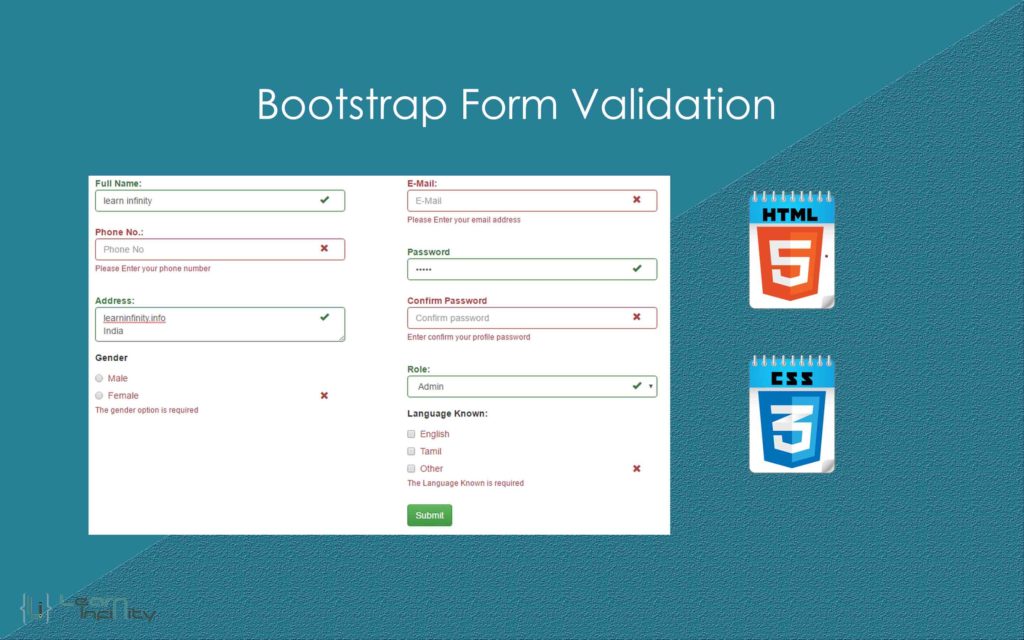The height and width of the screenshot is (640, 1024).
Task: Check the Tamil language option
Action: [411, 450]
